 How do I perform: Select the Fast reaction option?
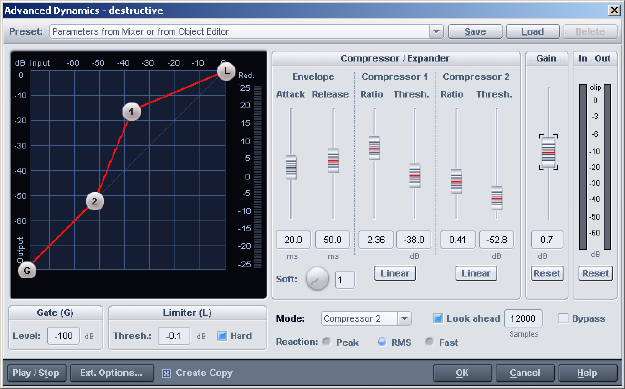[429, 342]
